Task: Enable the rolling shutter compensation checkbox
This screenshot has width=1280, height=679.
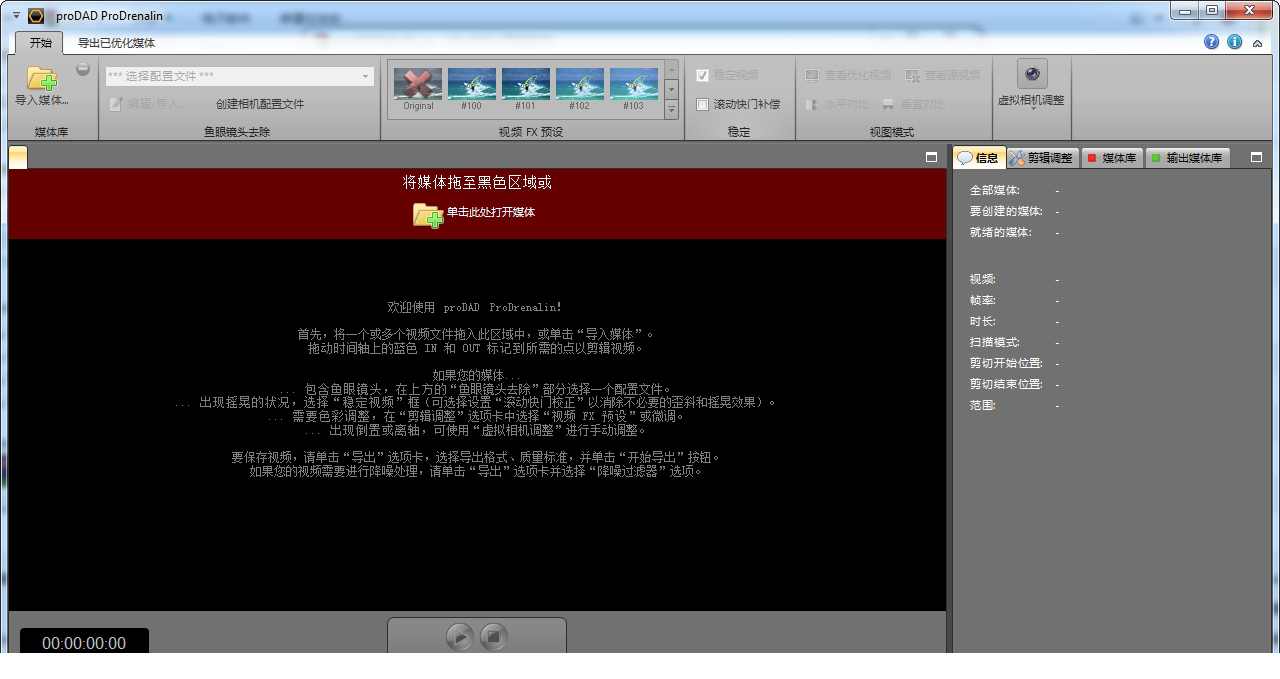Action: tap(702, 104)
